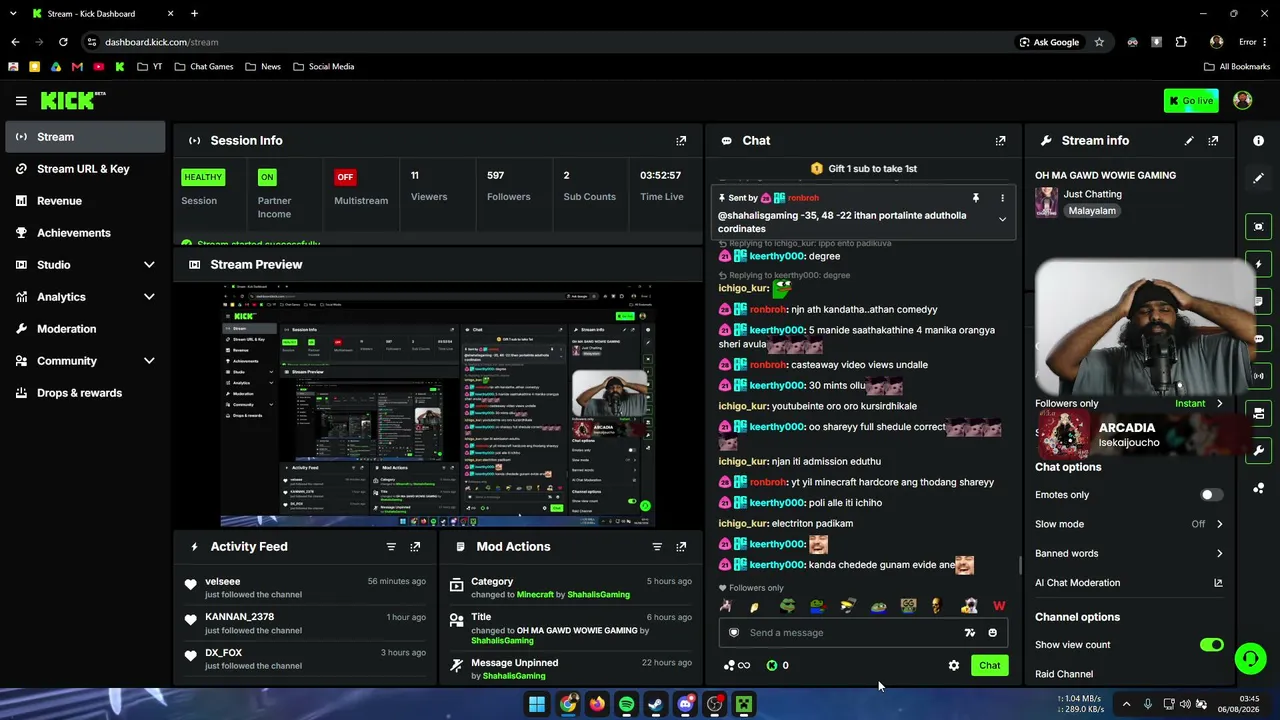
Task: Bookmark this page with star icon
Action: [1099, 42]
